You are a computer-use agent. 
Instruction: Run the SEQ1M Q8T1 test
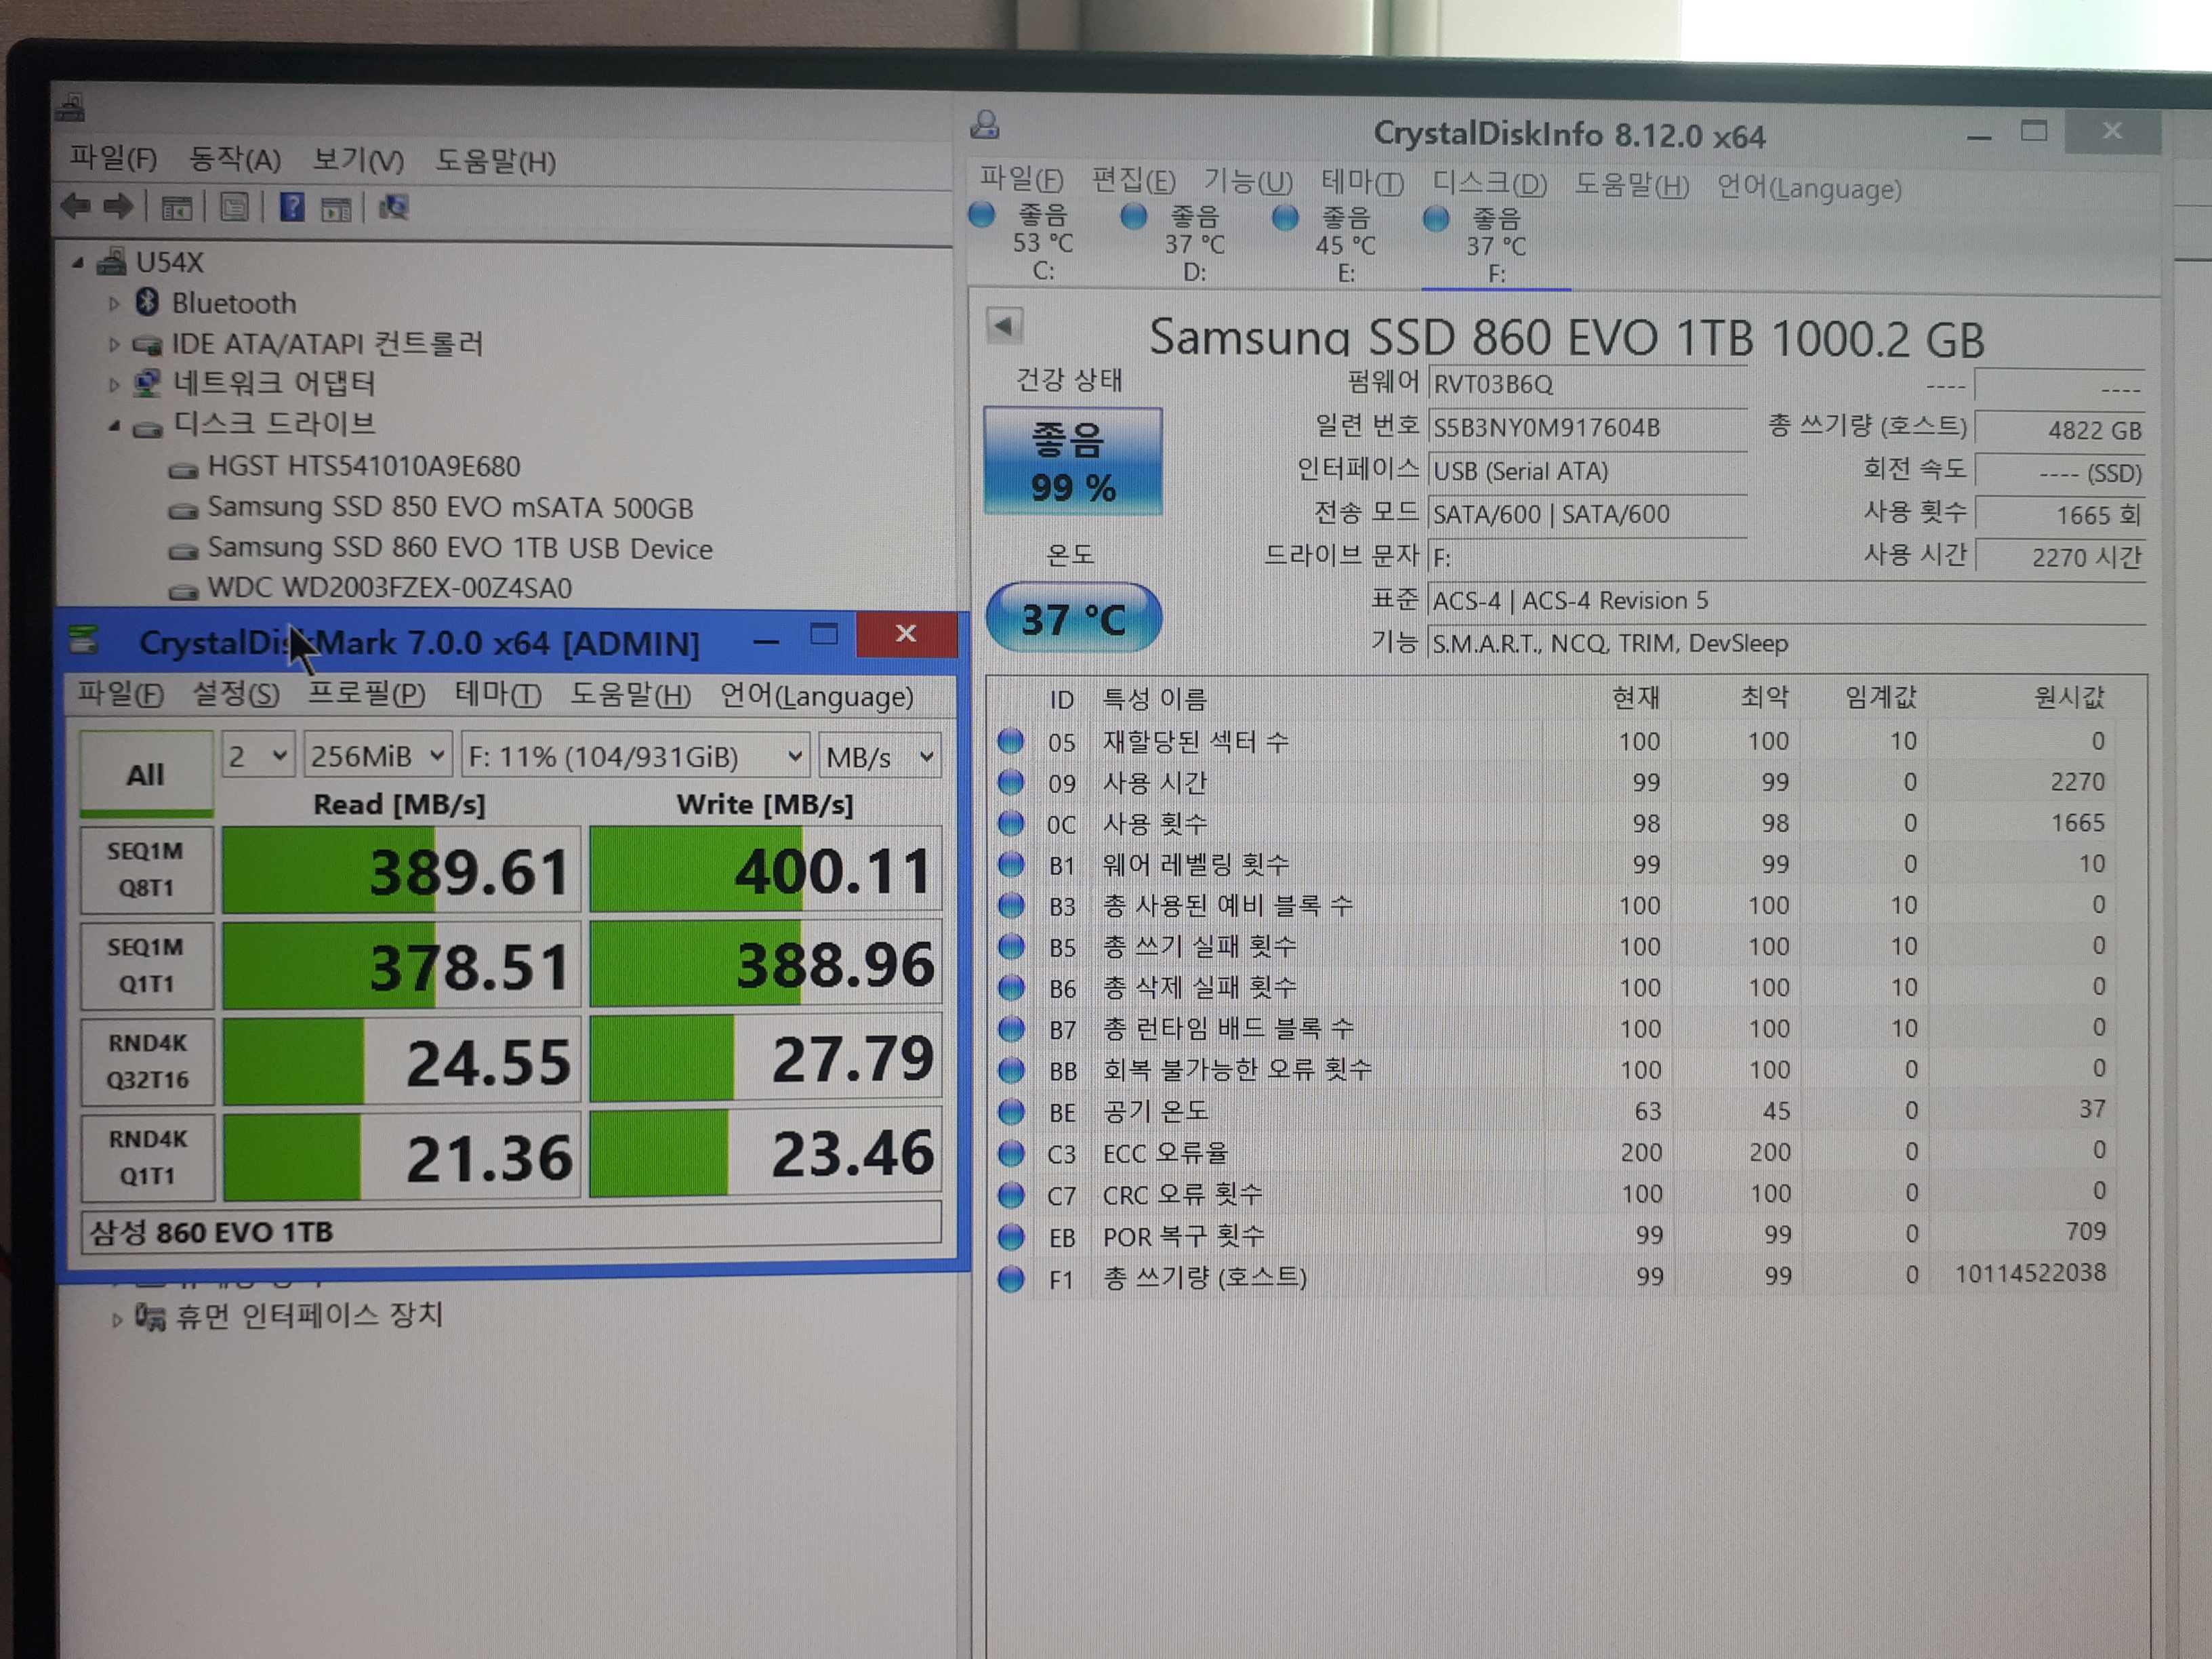(147, 869)
